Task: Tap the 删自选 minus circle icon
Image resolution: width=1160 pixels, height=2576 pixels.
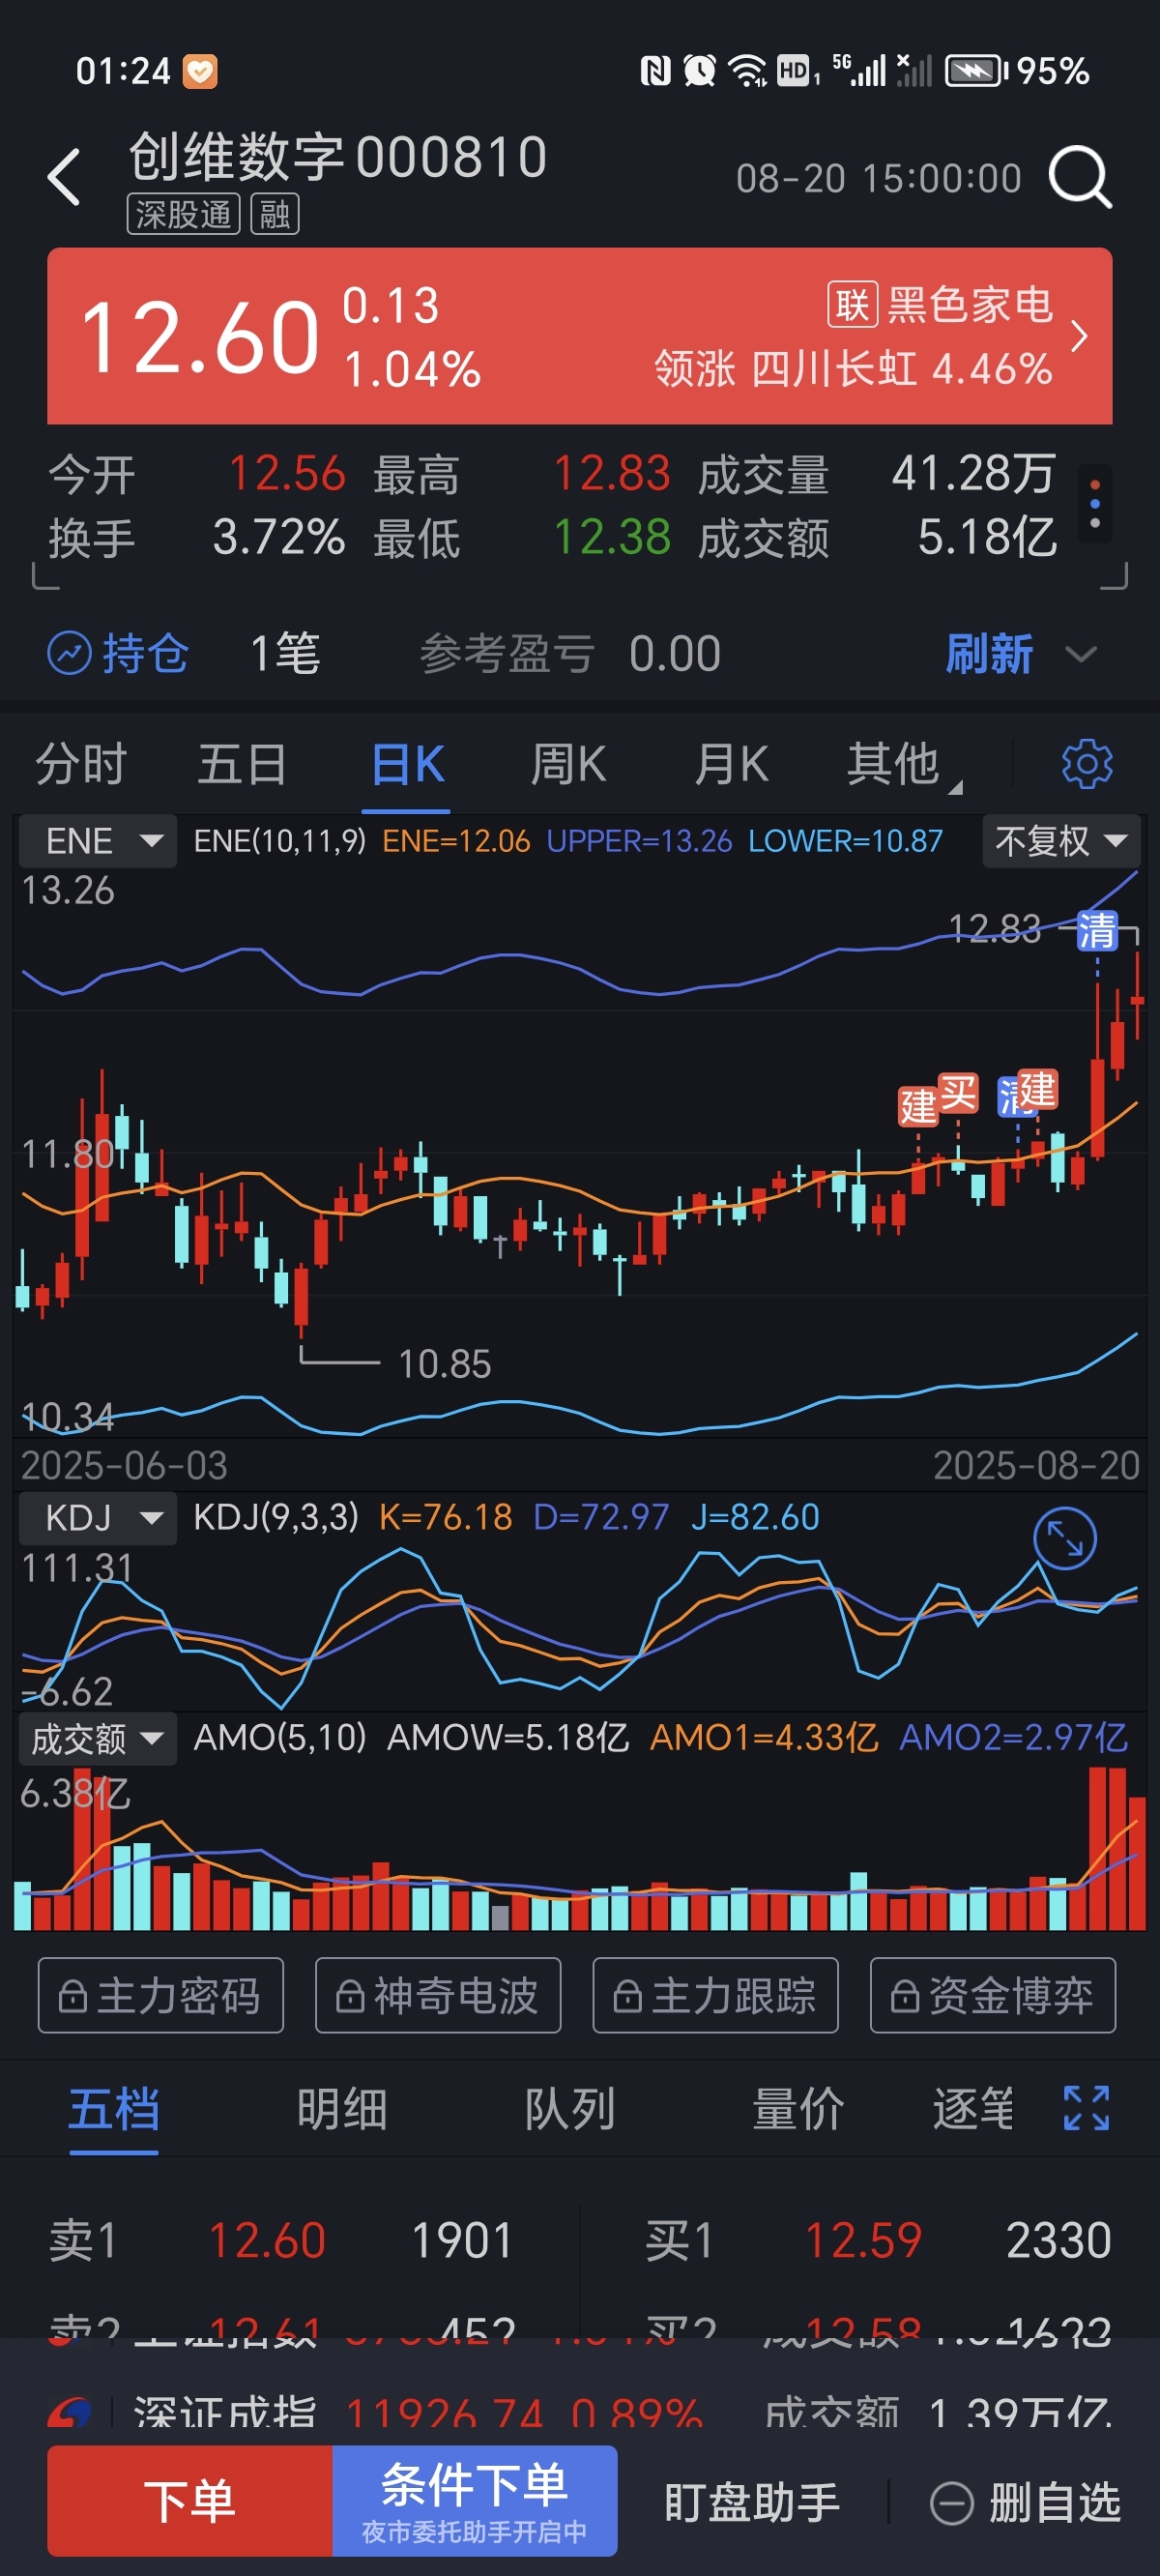Action: [x=951, y=2504]
